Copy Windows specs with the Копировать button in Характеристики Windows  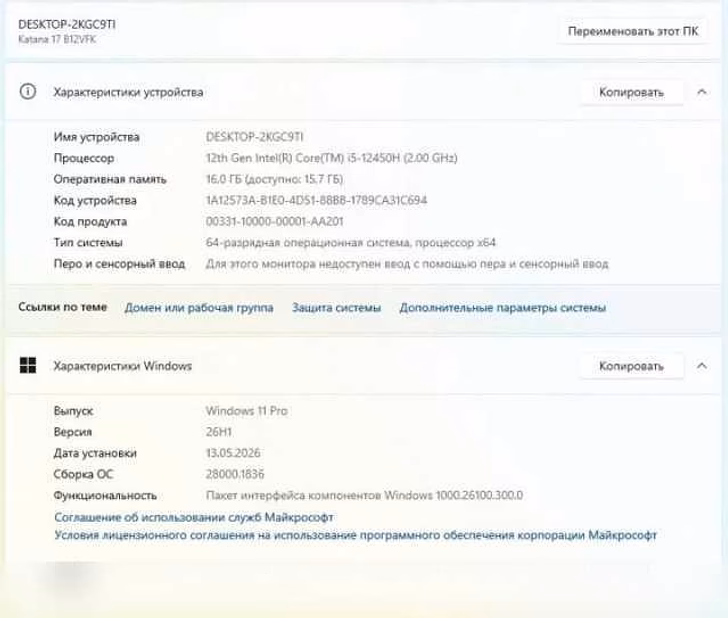click(631, 366)
